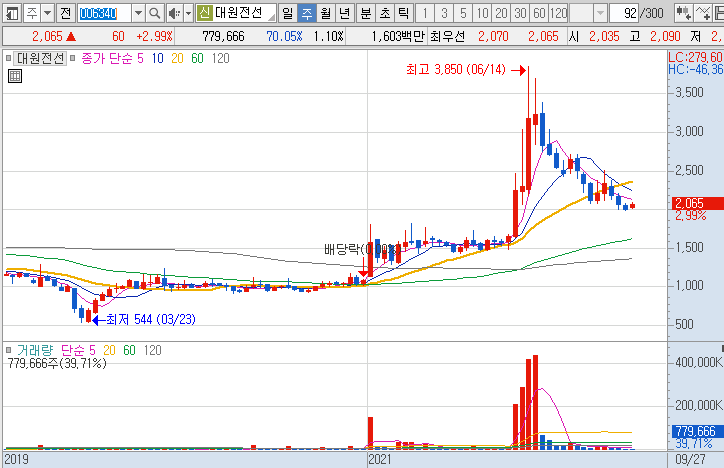This screenshot has height=468, width=724.
Task: Click the +2.99% change value
Action: click(154, 36)
